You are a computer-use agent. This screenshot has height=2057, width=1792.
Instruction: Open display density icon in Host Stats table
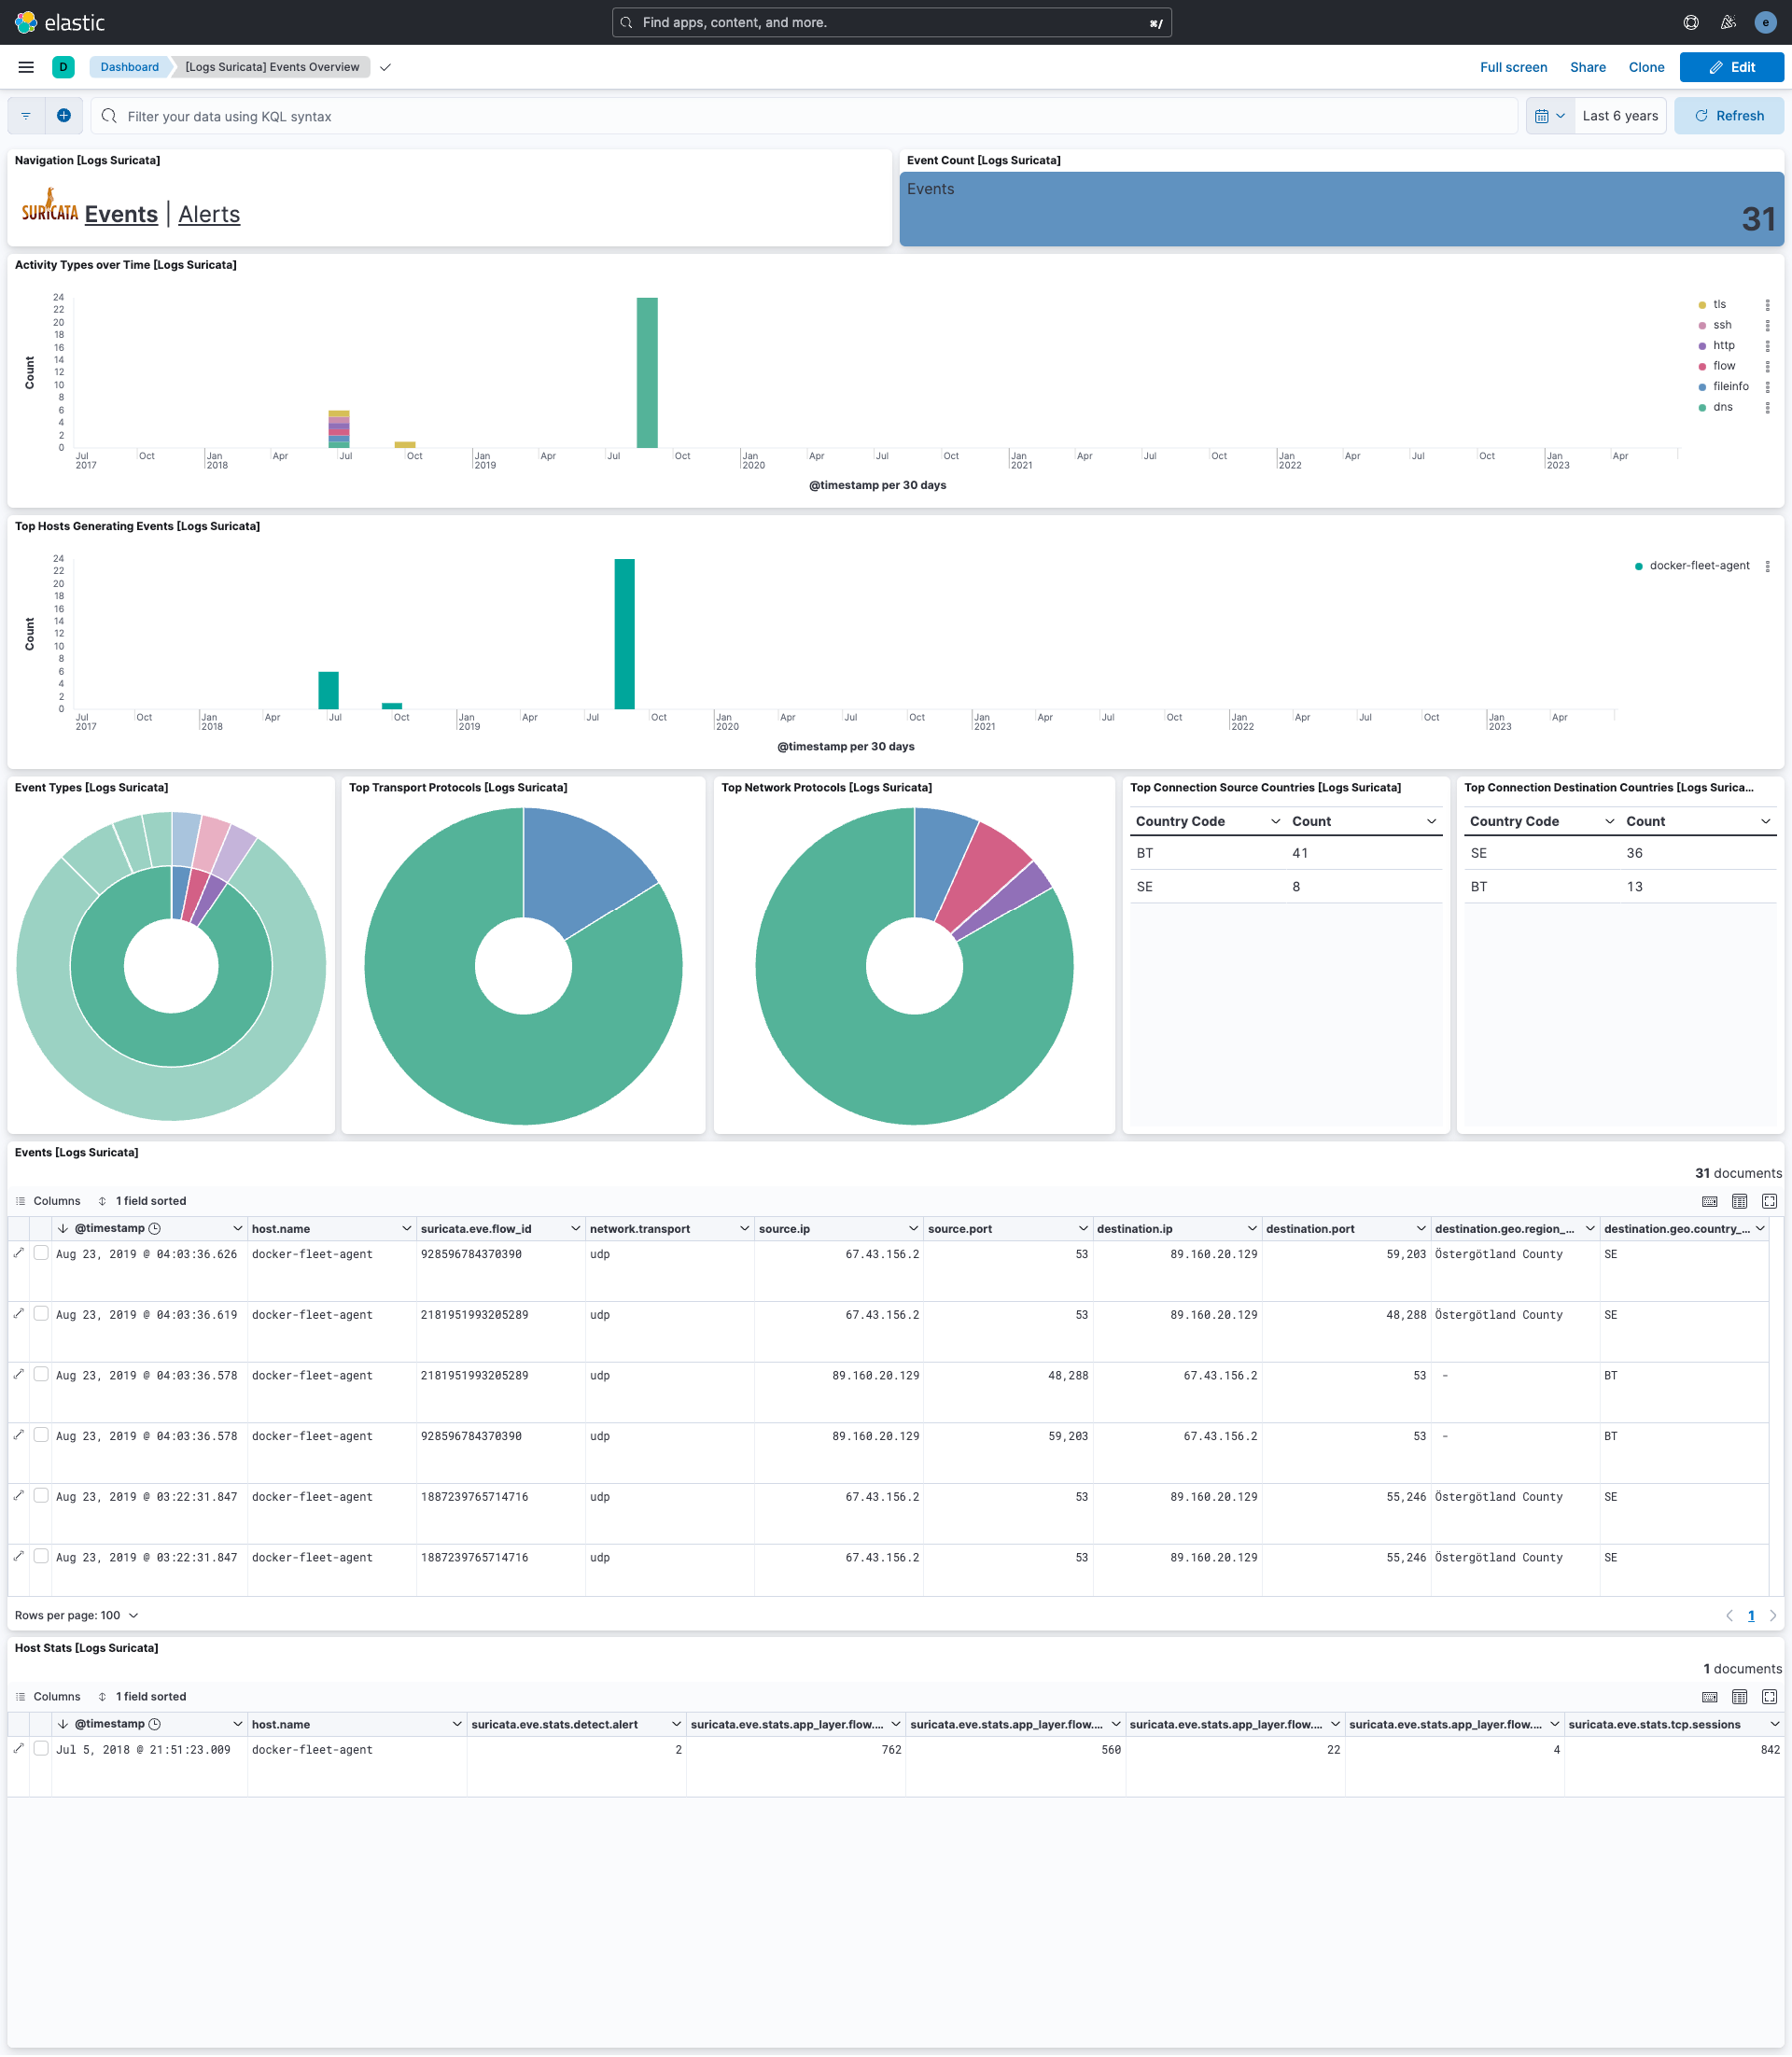click(x=1739, y=1697)
